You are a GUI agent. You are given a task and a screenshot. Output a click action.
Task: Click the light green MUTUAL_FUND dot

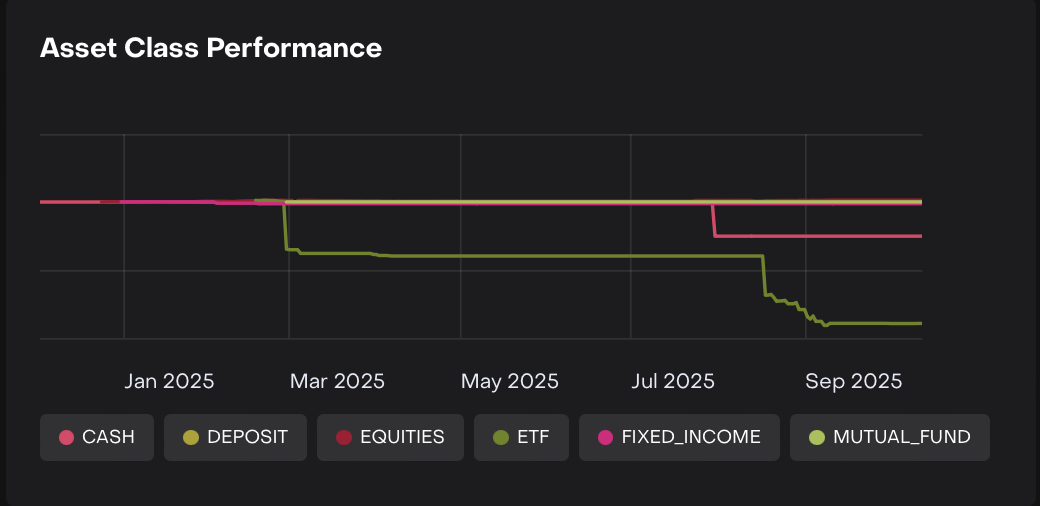[x=817, y=437]
